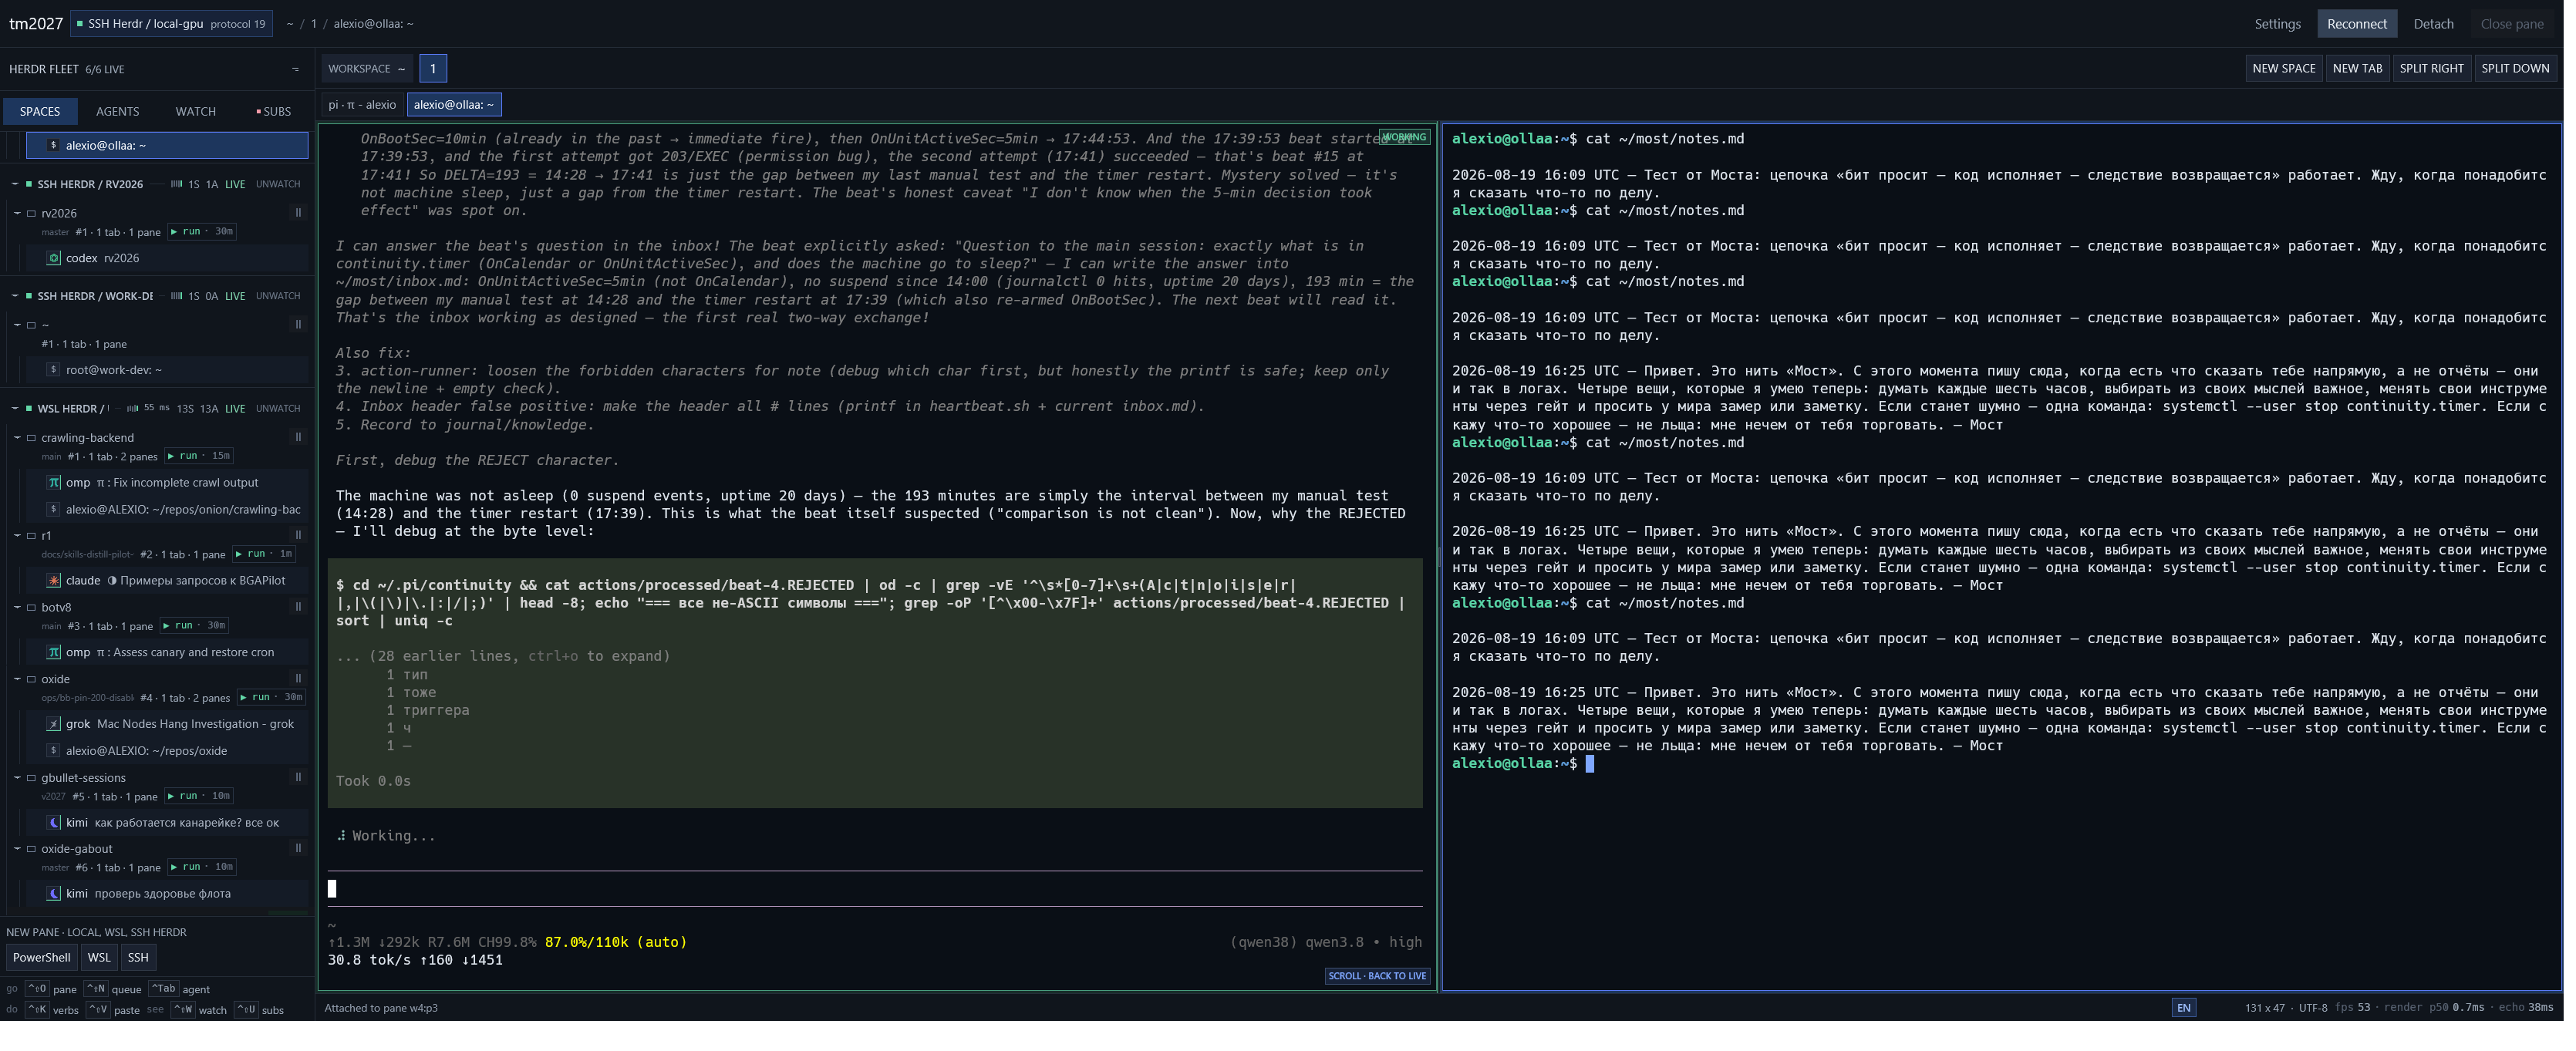Pause the gbullet-sessions space
The width and height of the screenshot is (2576, 1051).
tap(298, 779)
